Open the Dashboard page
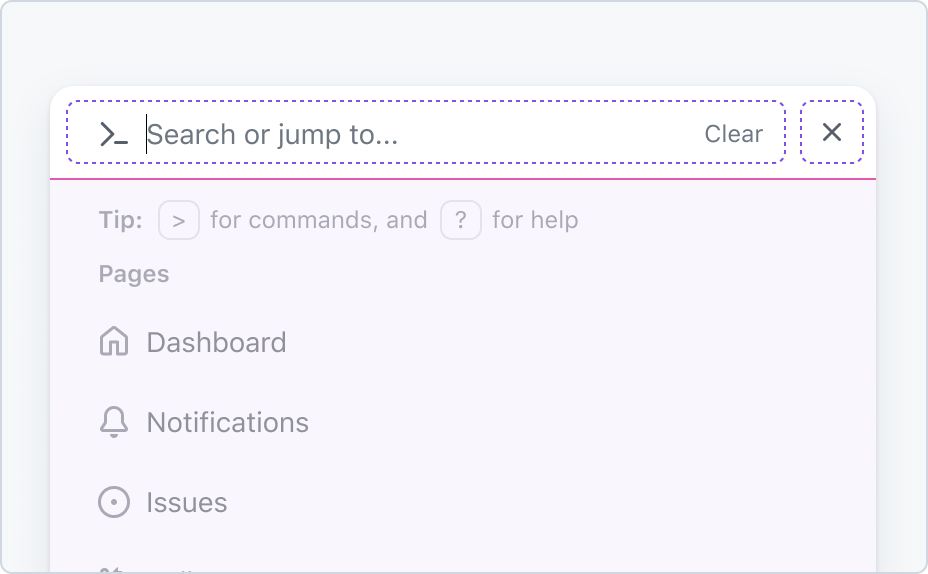The width and height of the screenshot is (928, 574). (463, 343)
